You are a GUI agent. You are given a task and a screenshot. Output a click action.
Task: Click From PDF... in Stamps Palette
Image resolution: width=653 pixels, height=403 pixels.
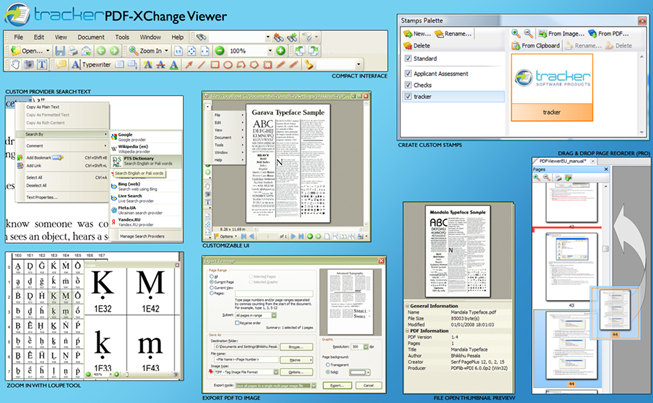608,34
